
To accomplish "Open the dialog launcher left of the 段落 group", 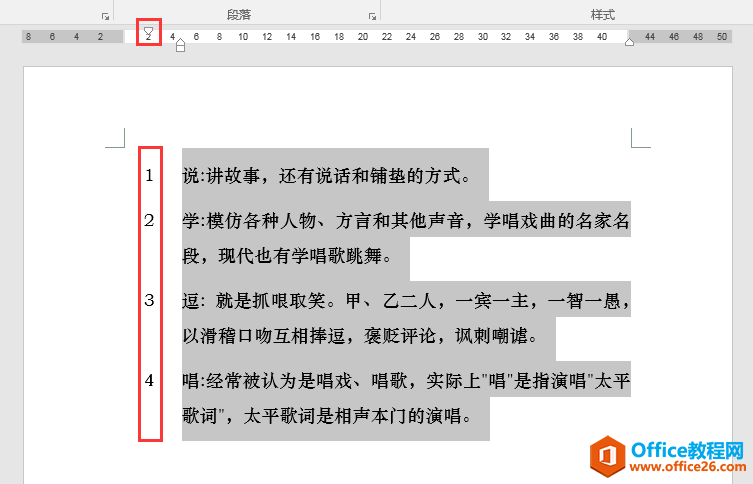I will (x=106, y=16).
